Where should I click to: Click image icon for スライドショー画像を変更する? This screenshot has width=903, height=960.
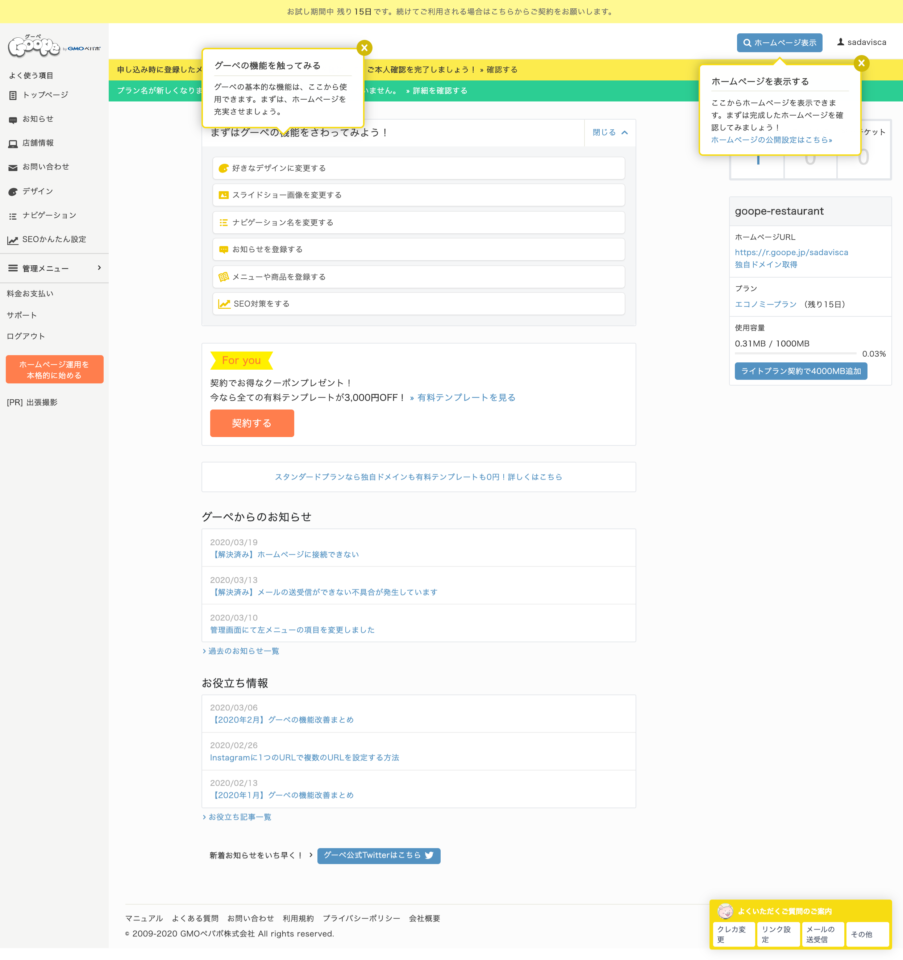pos(223,195)
